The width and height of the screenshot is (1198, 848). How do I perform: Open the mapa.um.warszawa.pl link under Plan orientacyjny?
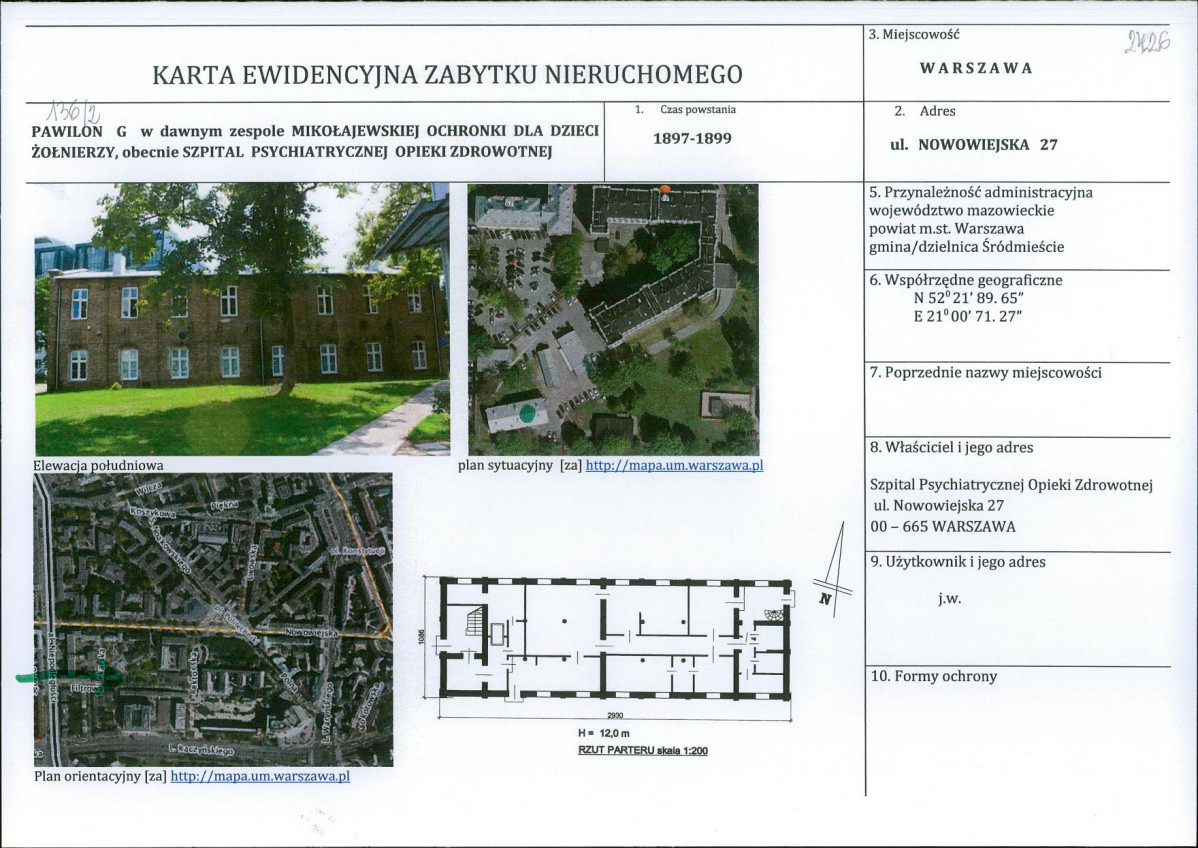(x=260, y=776)
